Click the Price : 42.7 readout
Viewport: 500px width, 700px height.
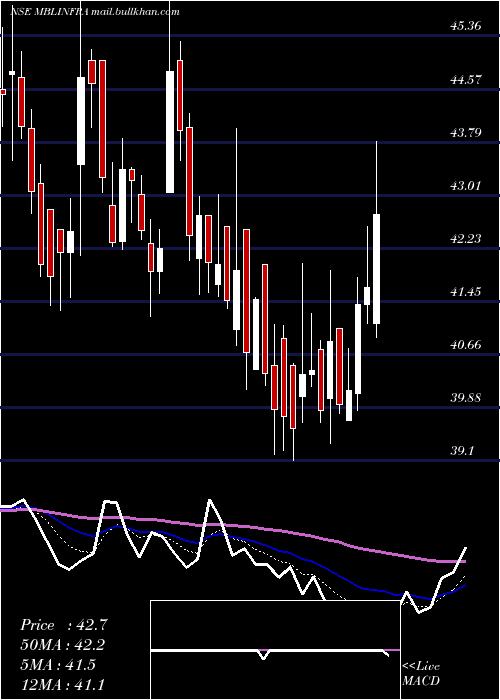(x=64, y=625)
